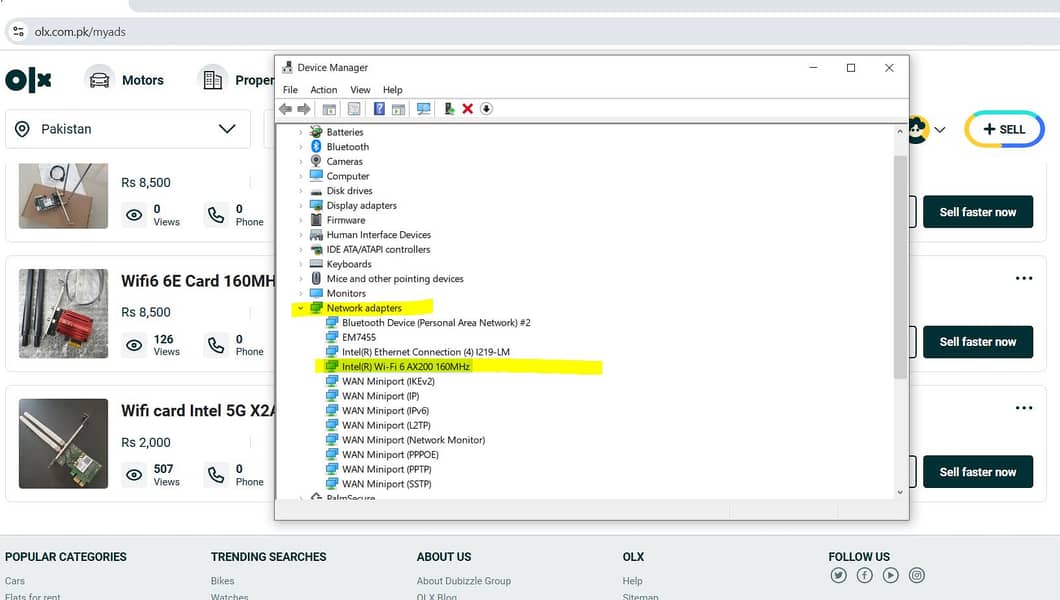Click the Motors car icon on OLX

99,80
